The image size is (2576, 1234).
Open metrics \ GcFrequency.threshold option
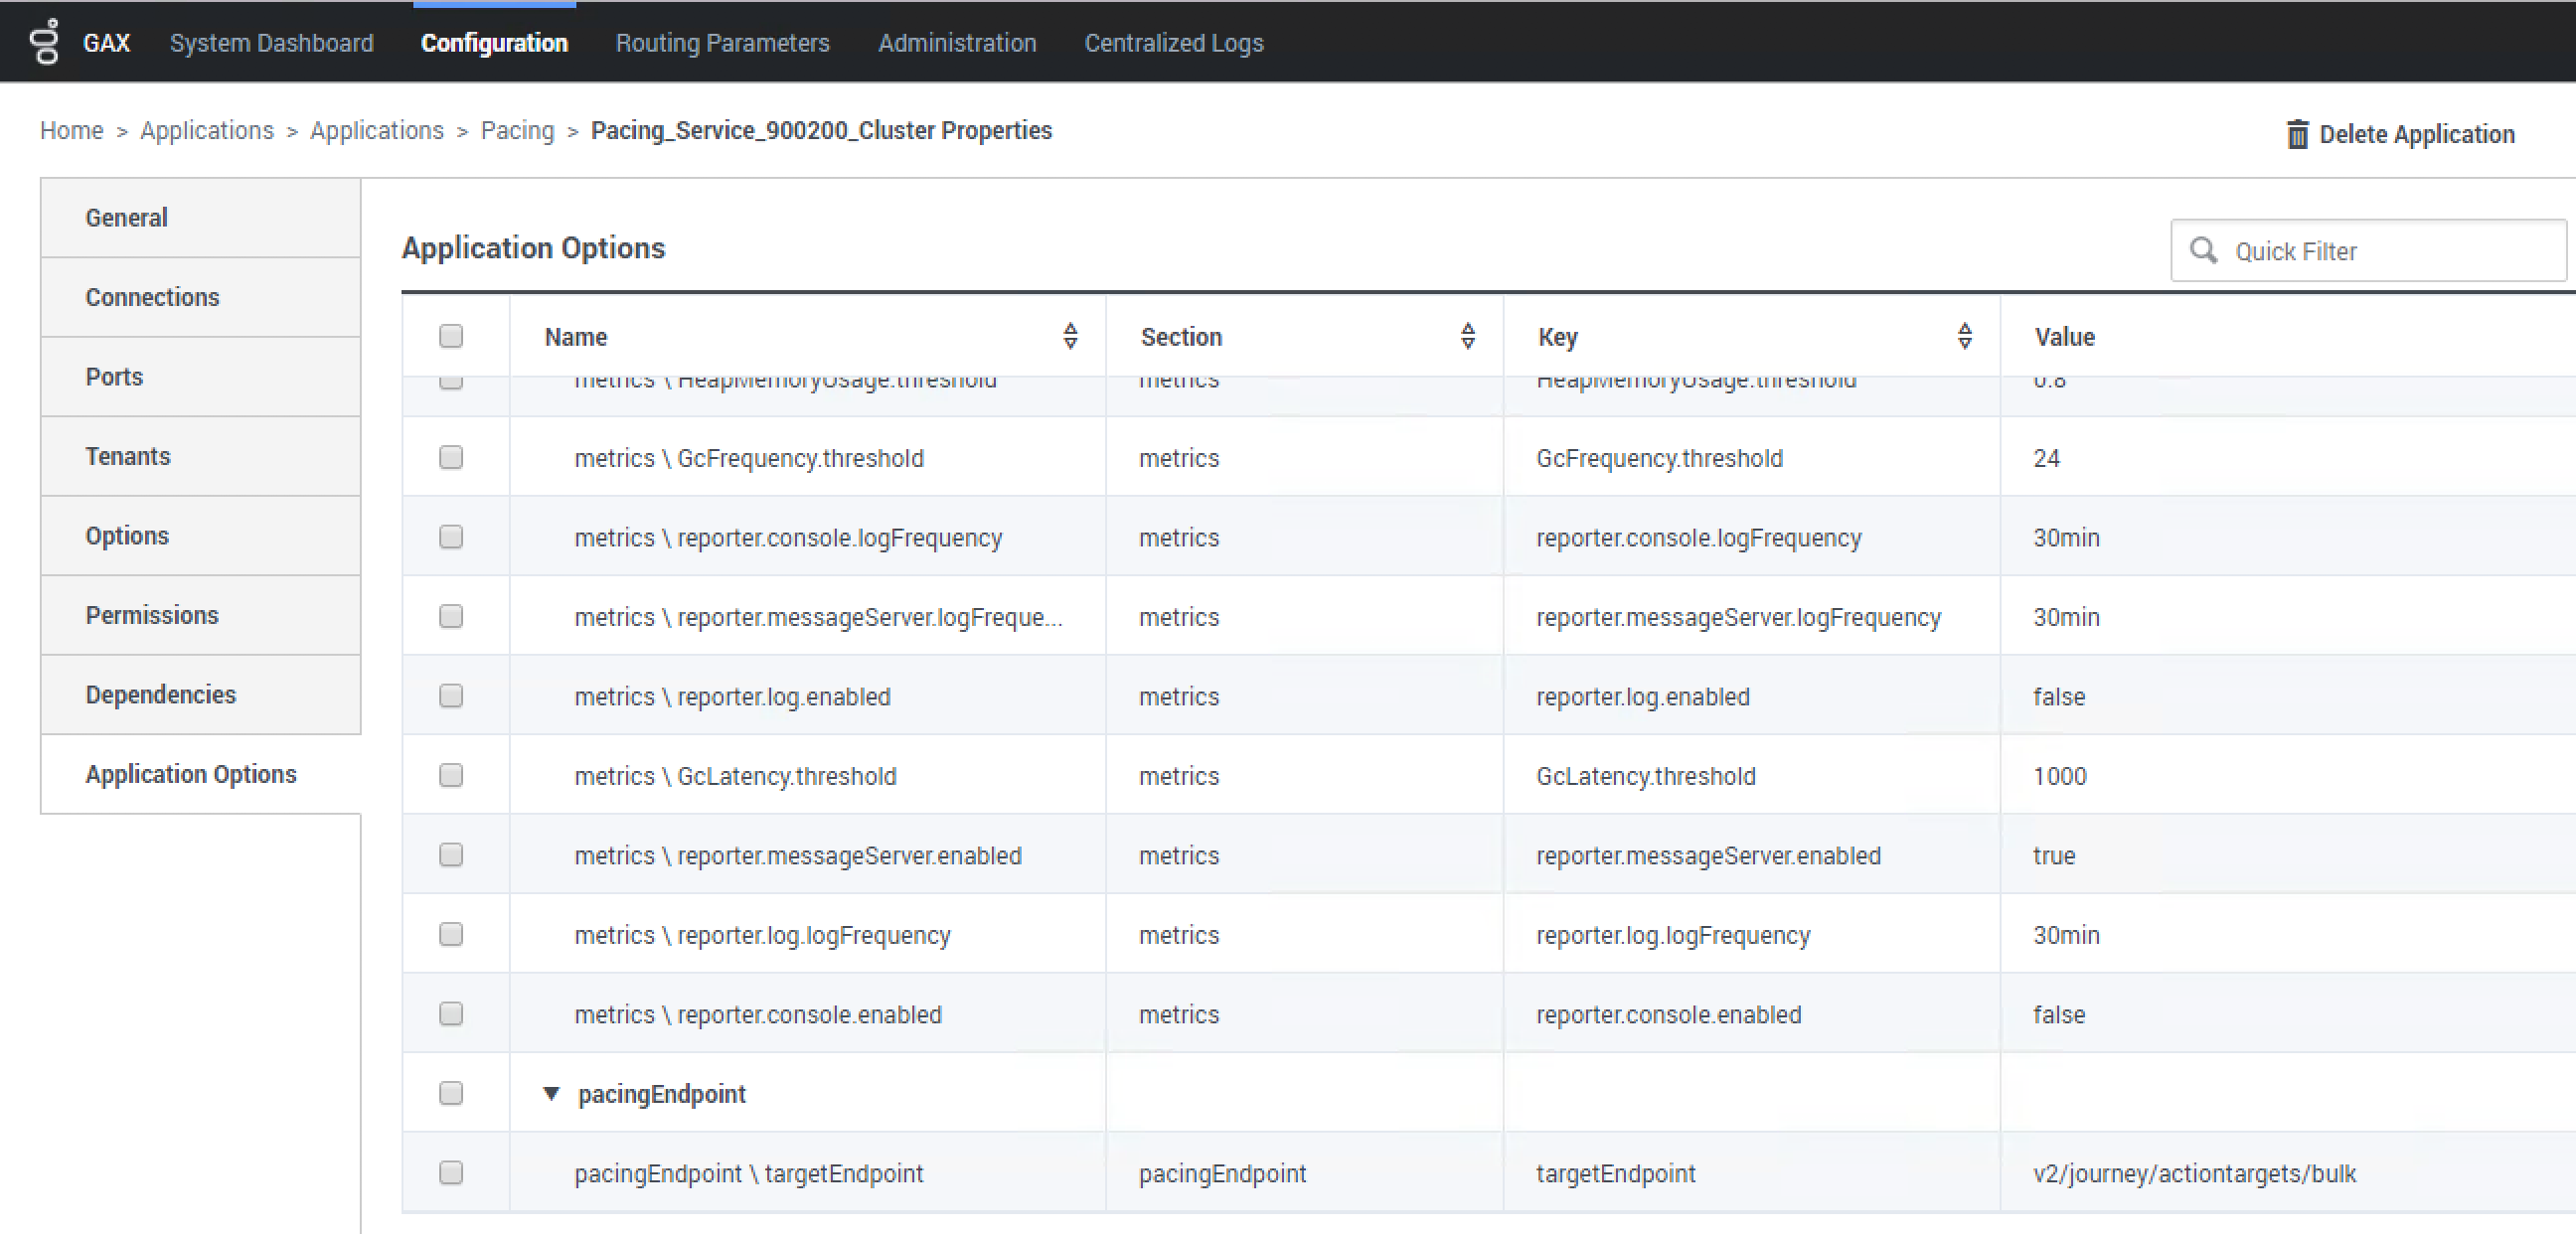click(749, 458)
